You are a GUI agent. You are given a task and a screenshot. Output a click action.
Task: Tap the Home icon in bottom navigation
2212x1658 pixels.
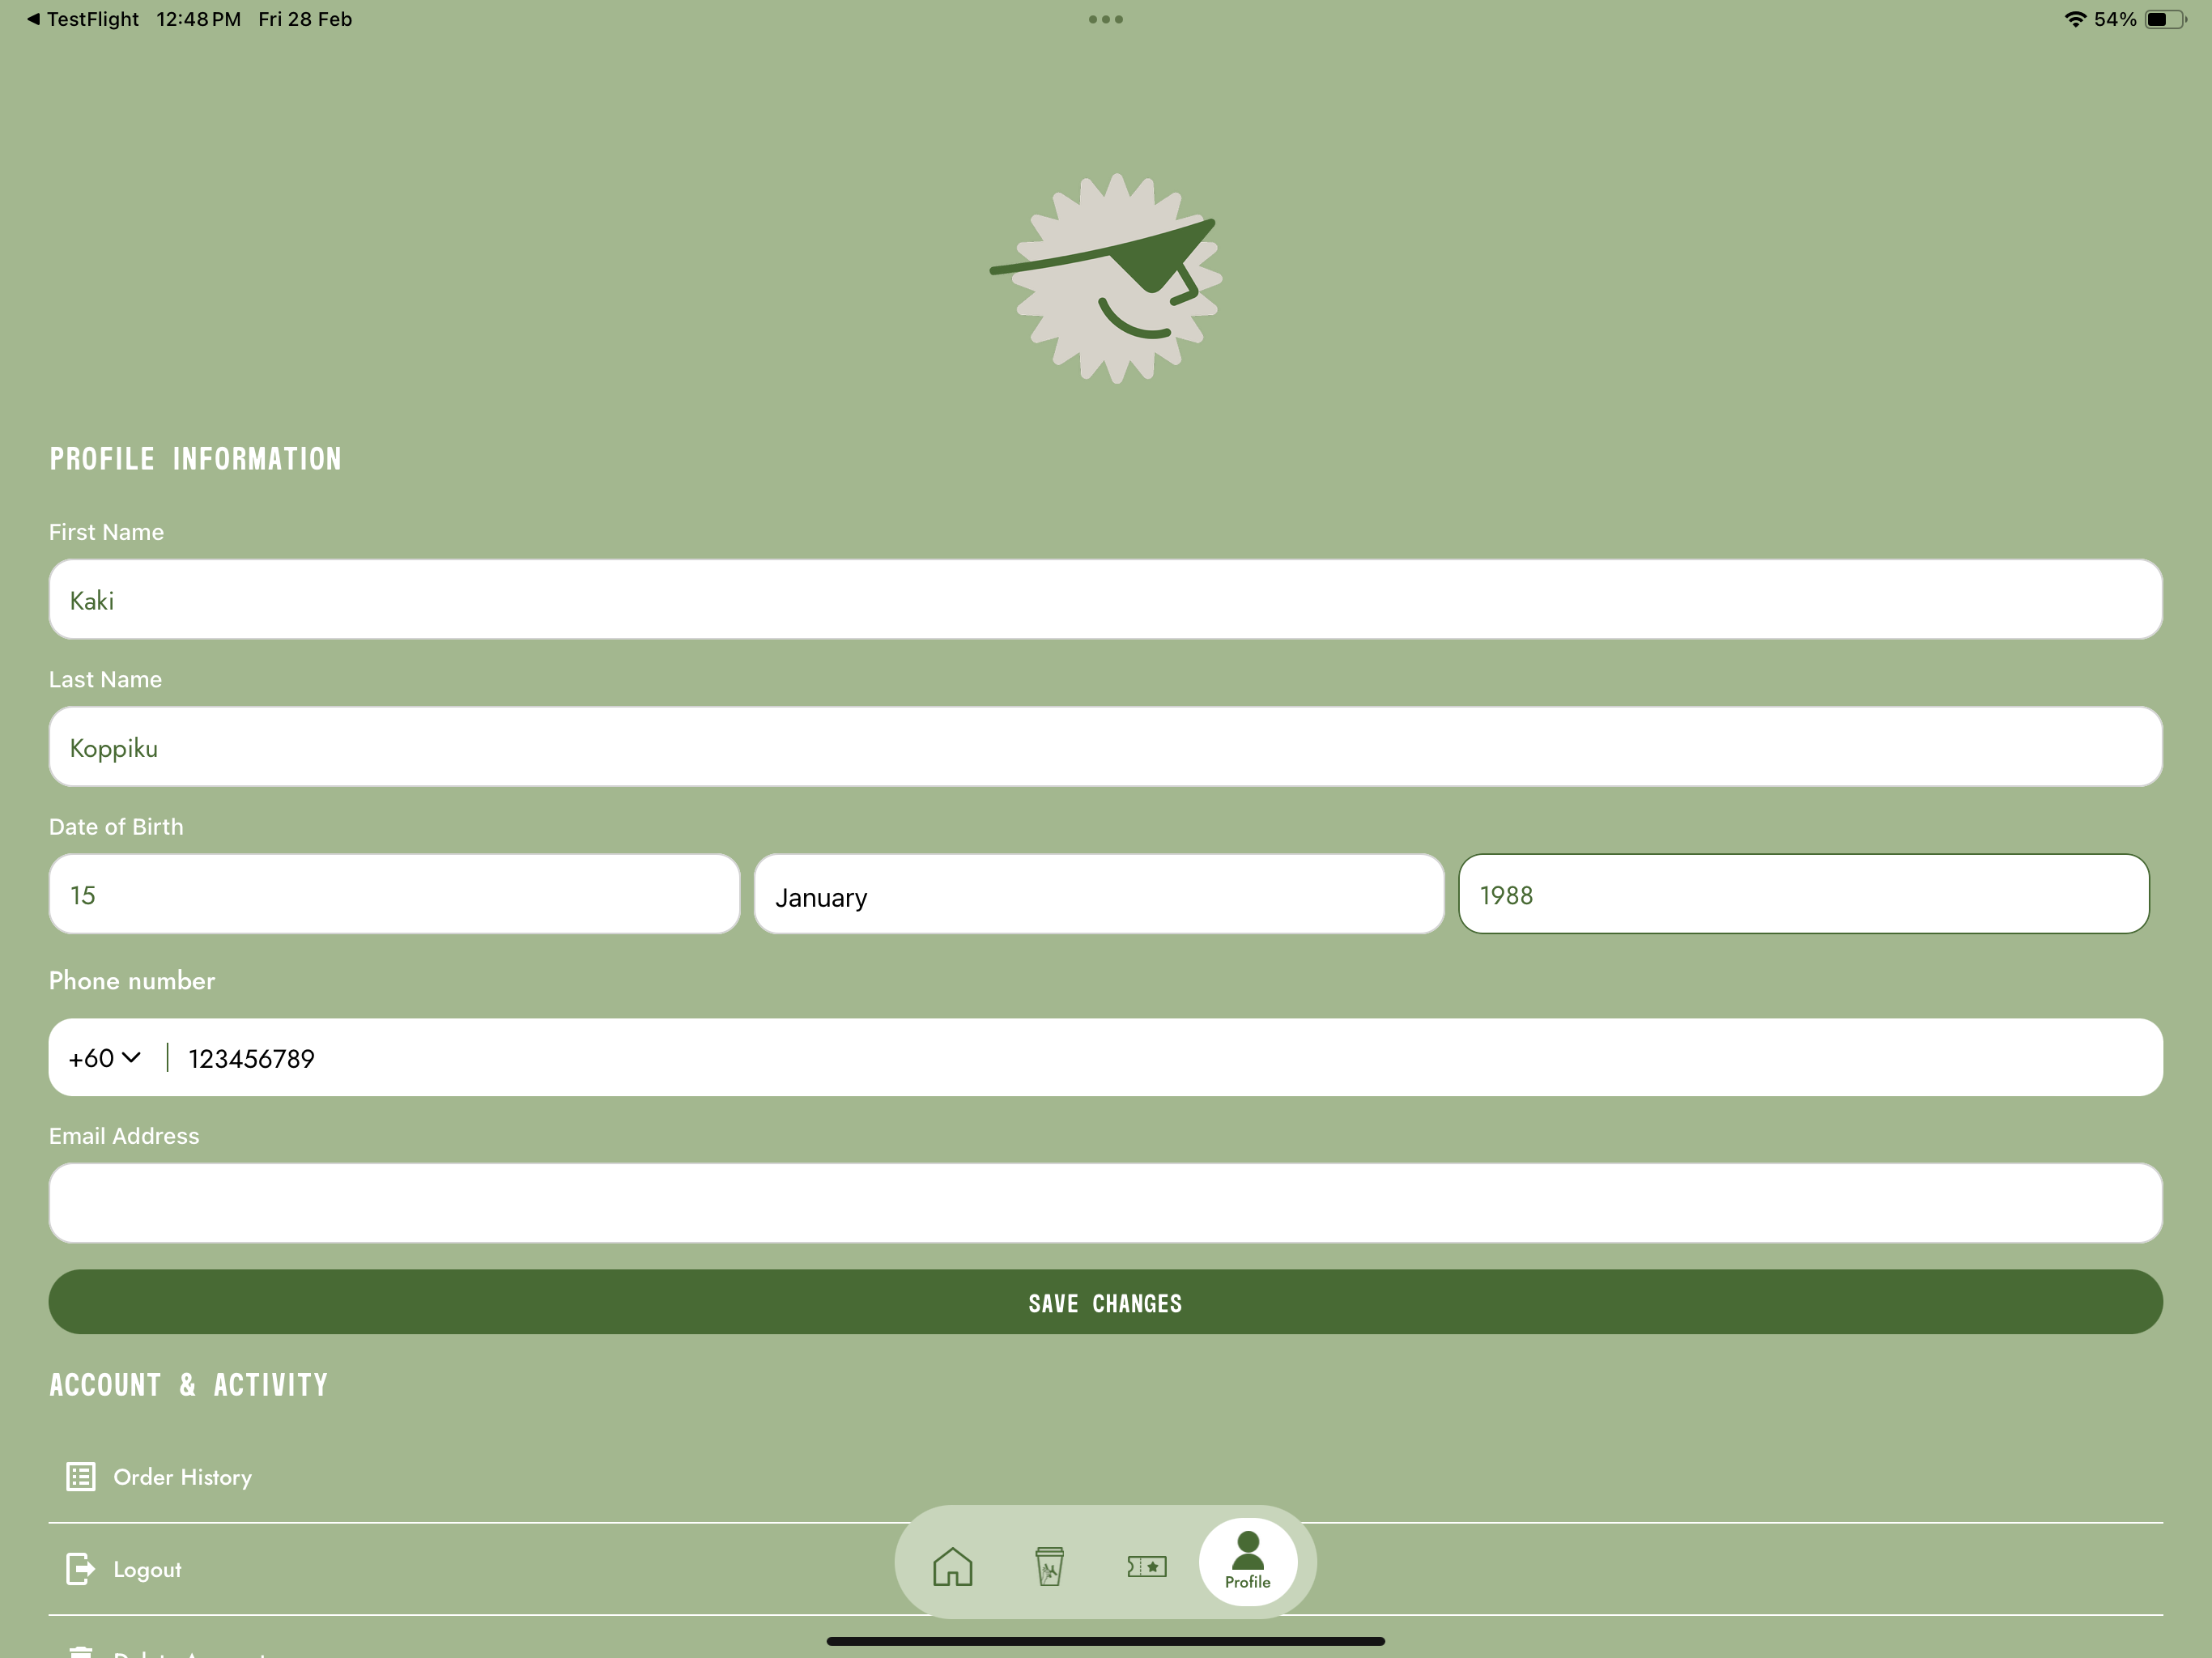coord(952,1566)
